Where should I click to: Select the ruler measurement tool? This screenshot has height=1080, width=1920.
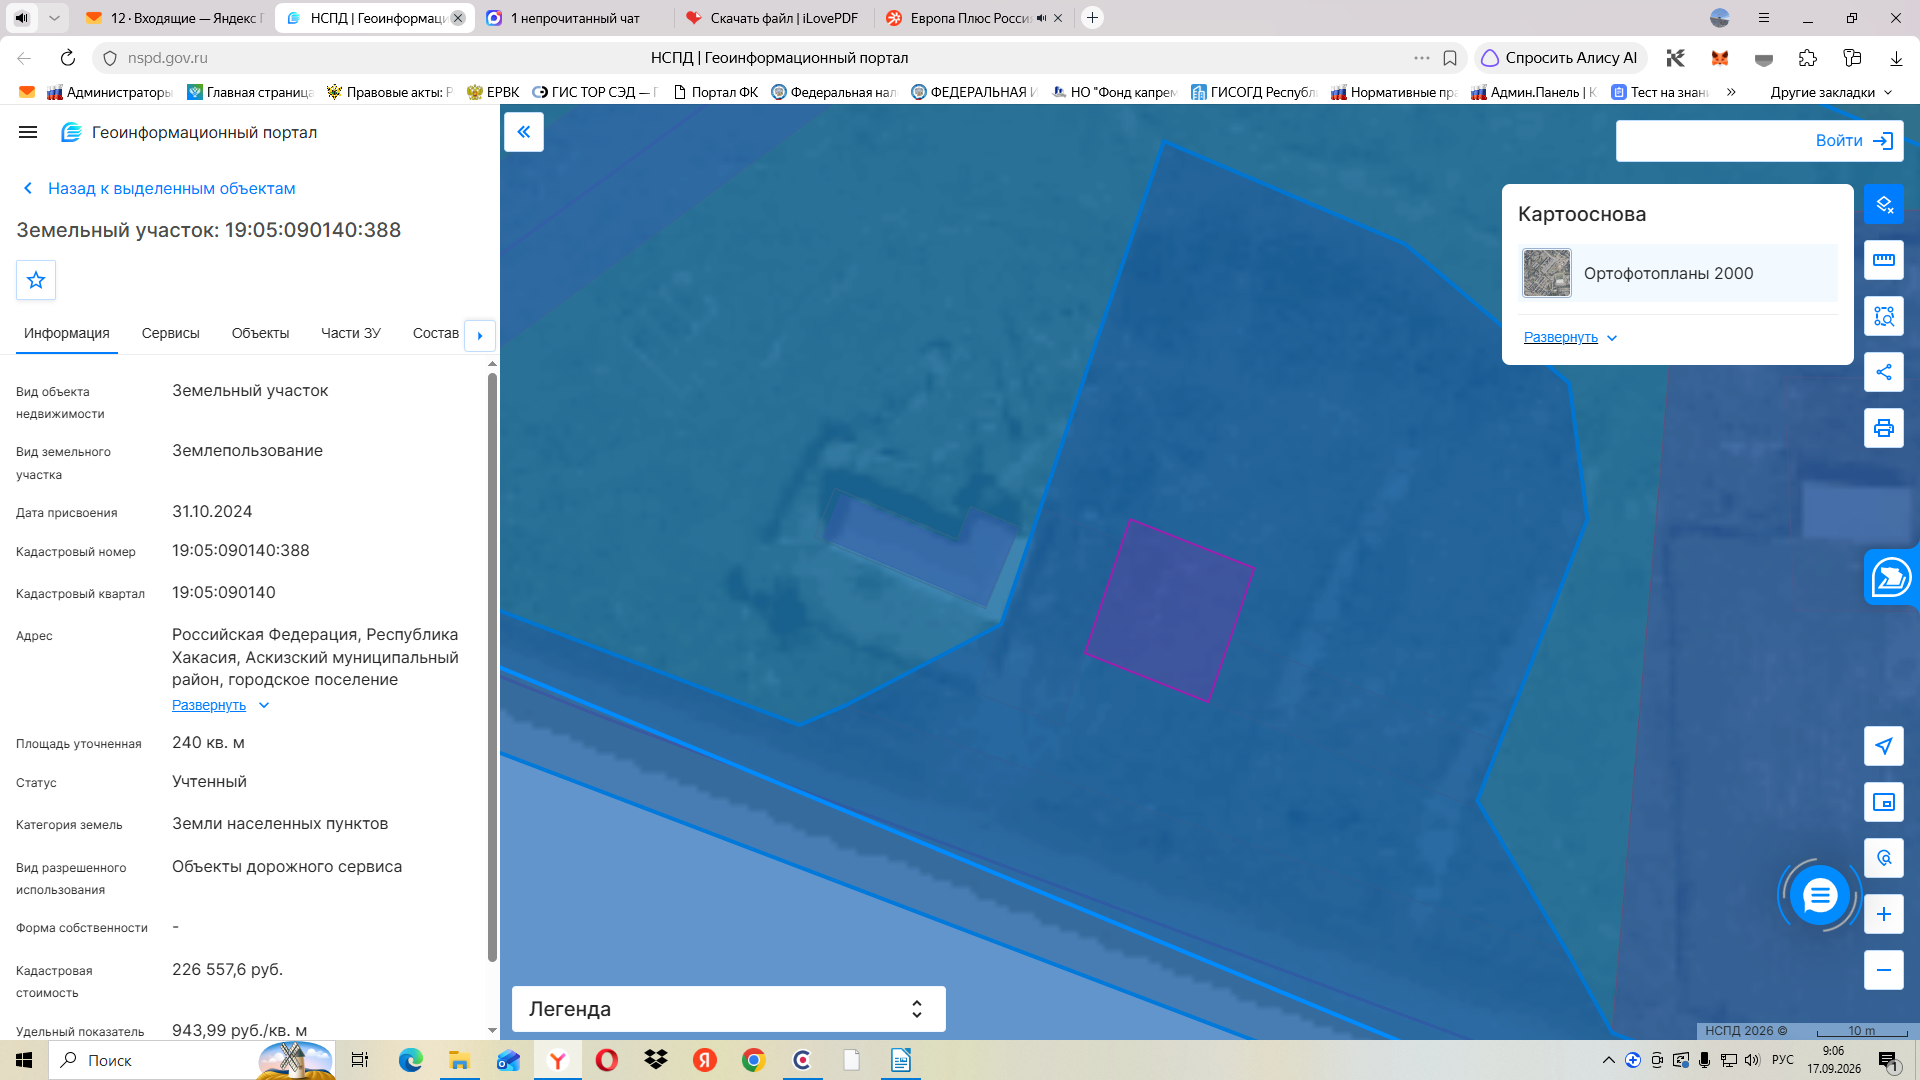pyautogui.click(x=1884, y=260)
